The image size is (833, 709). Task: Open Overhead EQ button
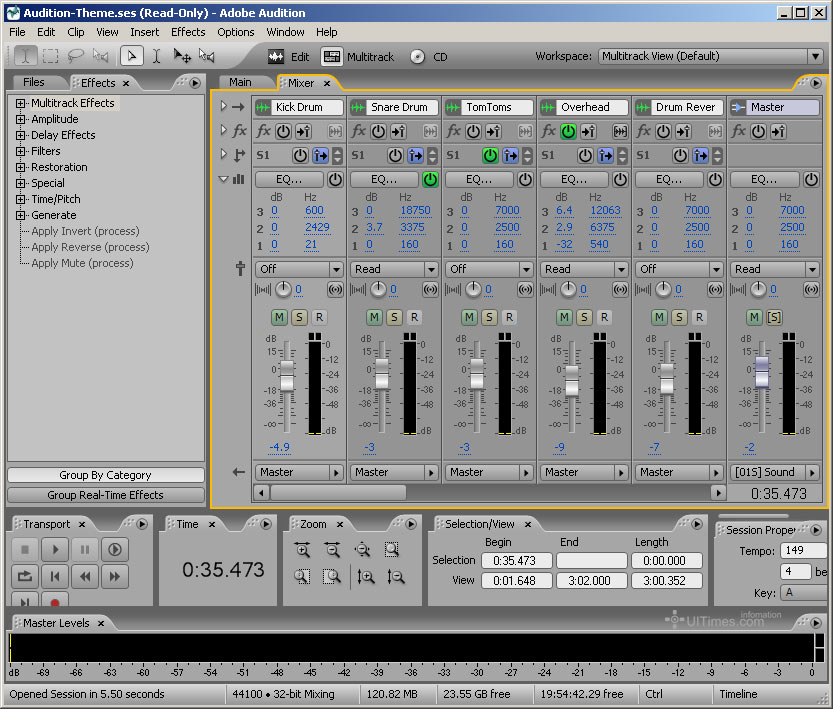coord(574,180)
